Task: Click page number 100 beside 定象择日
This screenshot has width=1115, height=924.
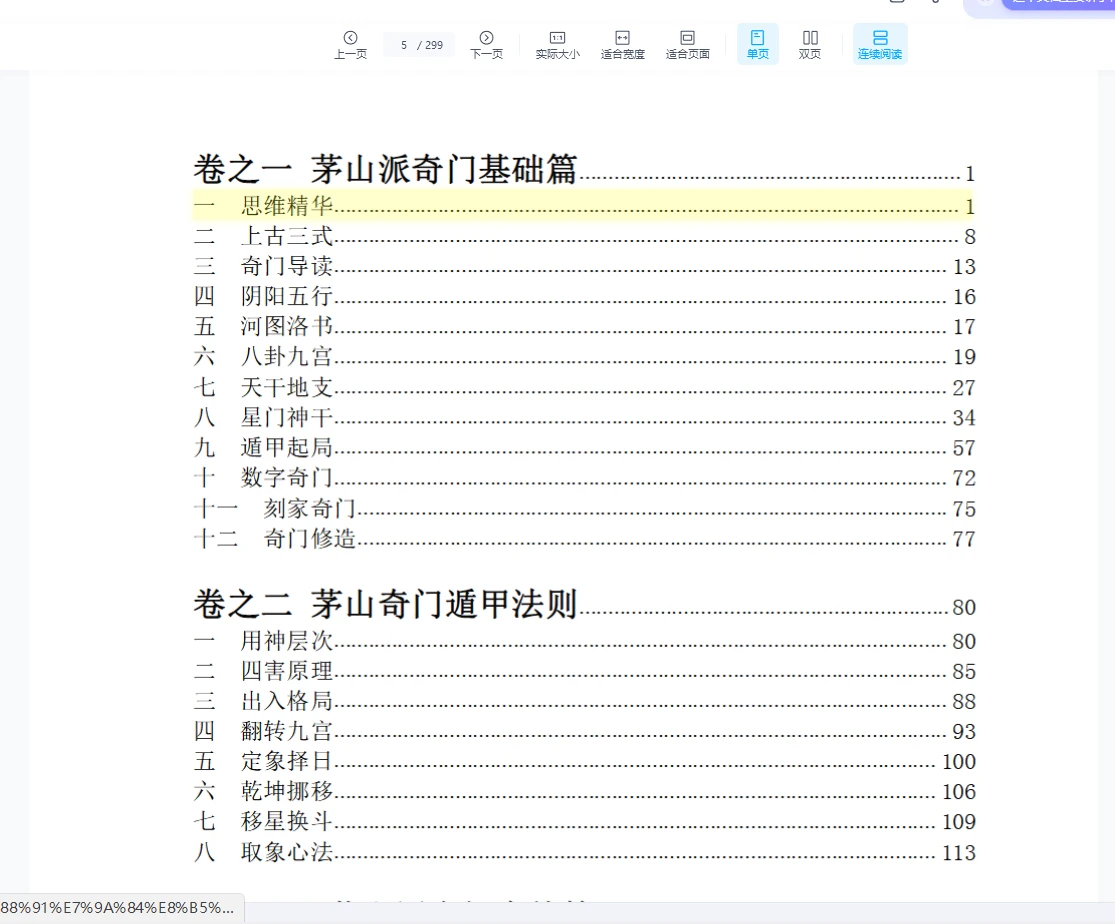Action: point(959,762)
